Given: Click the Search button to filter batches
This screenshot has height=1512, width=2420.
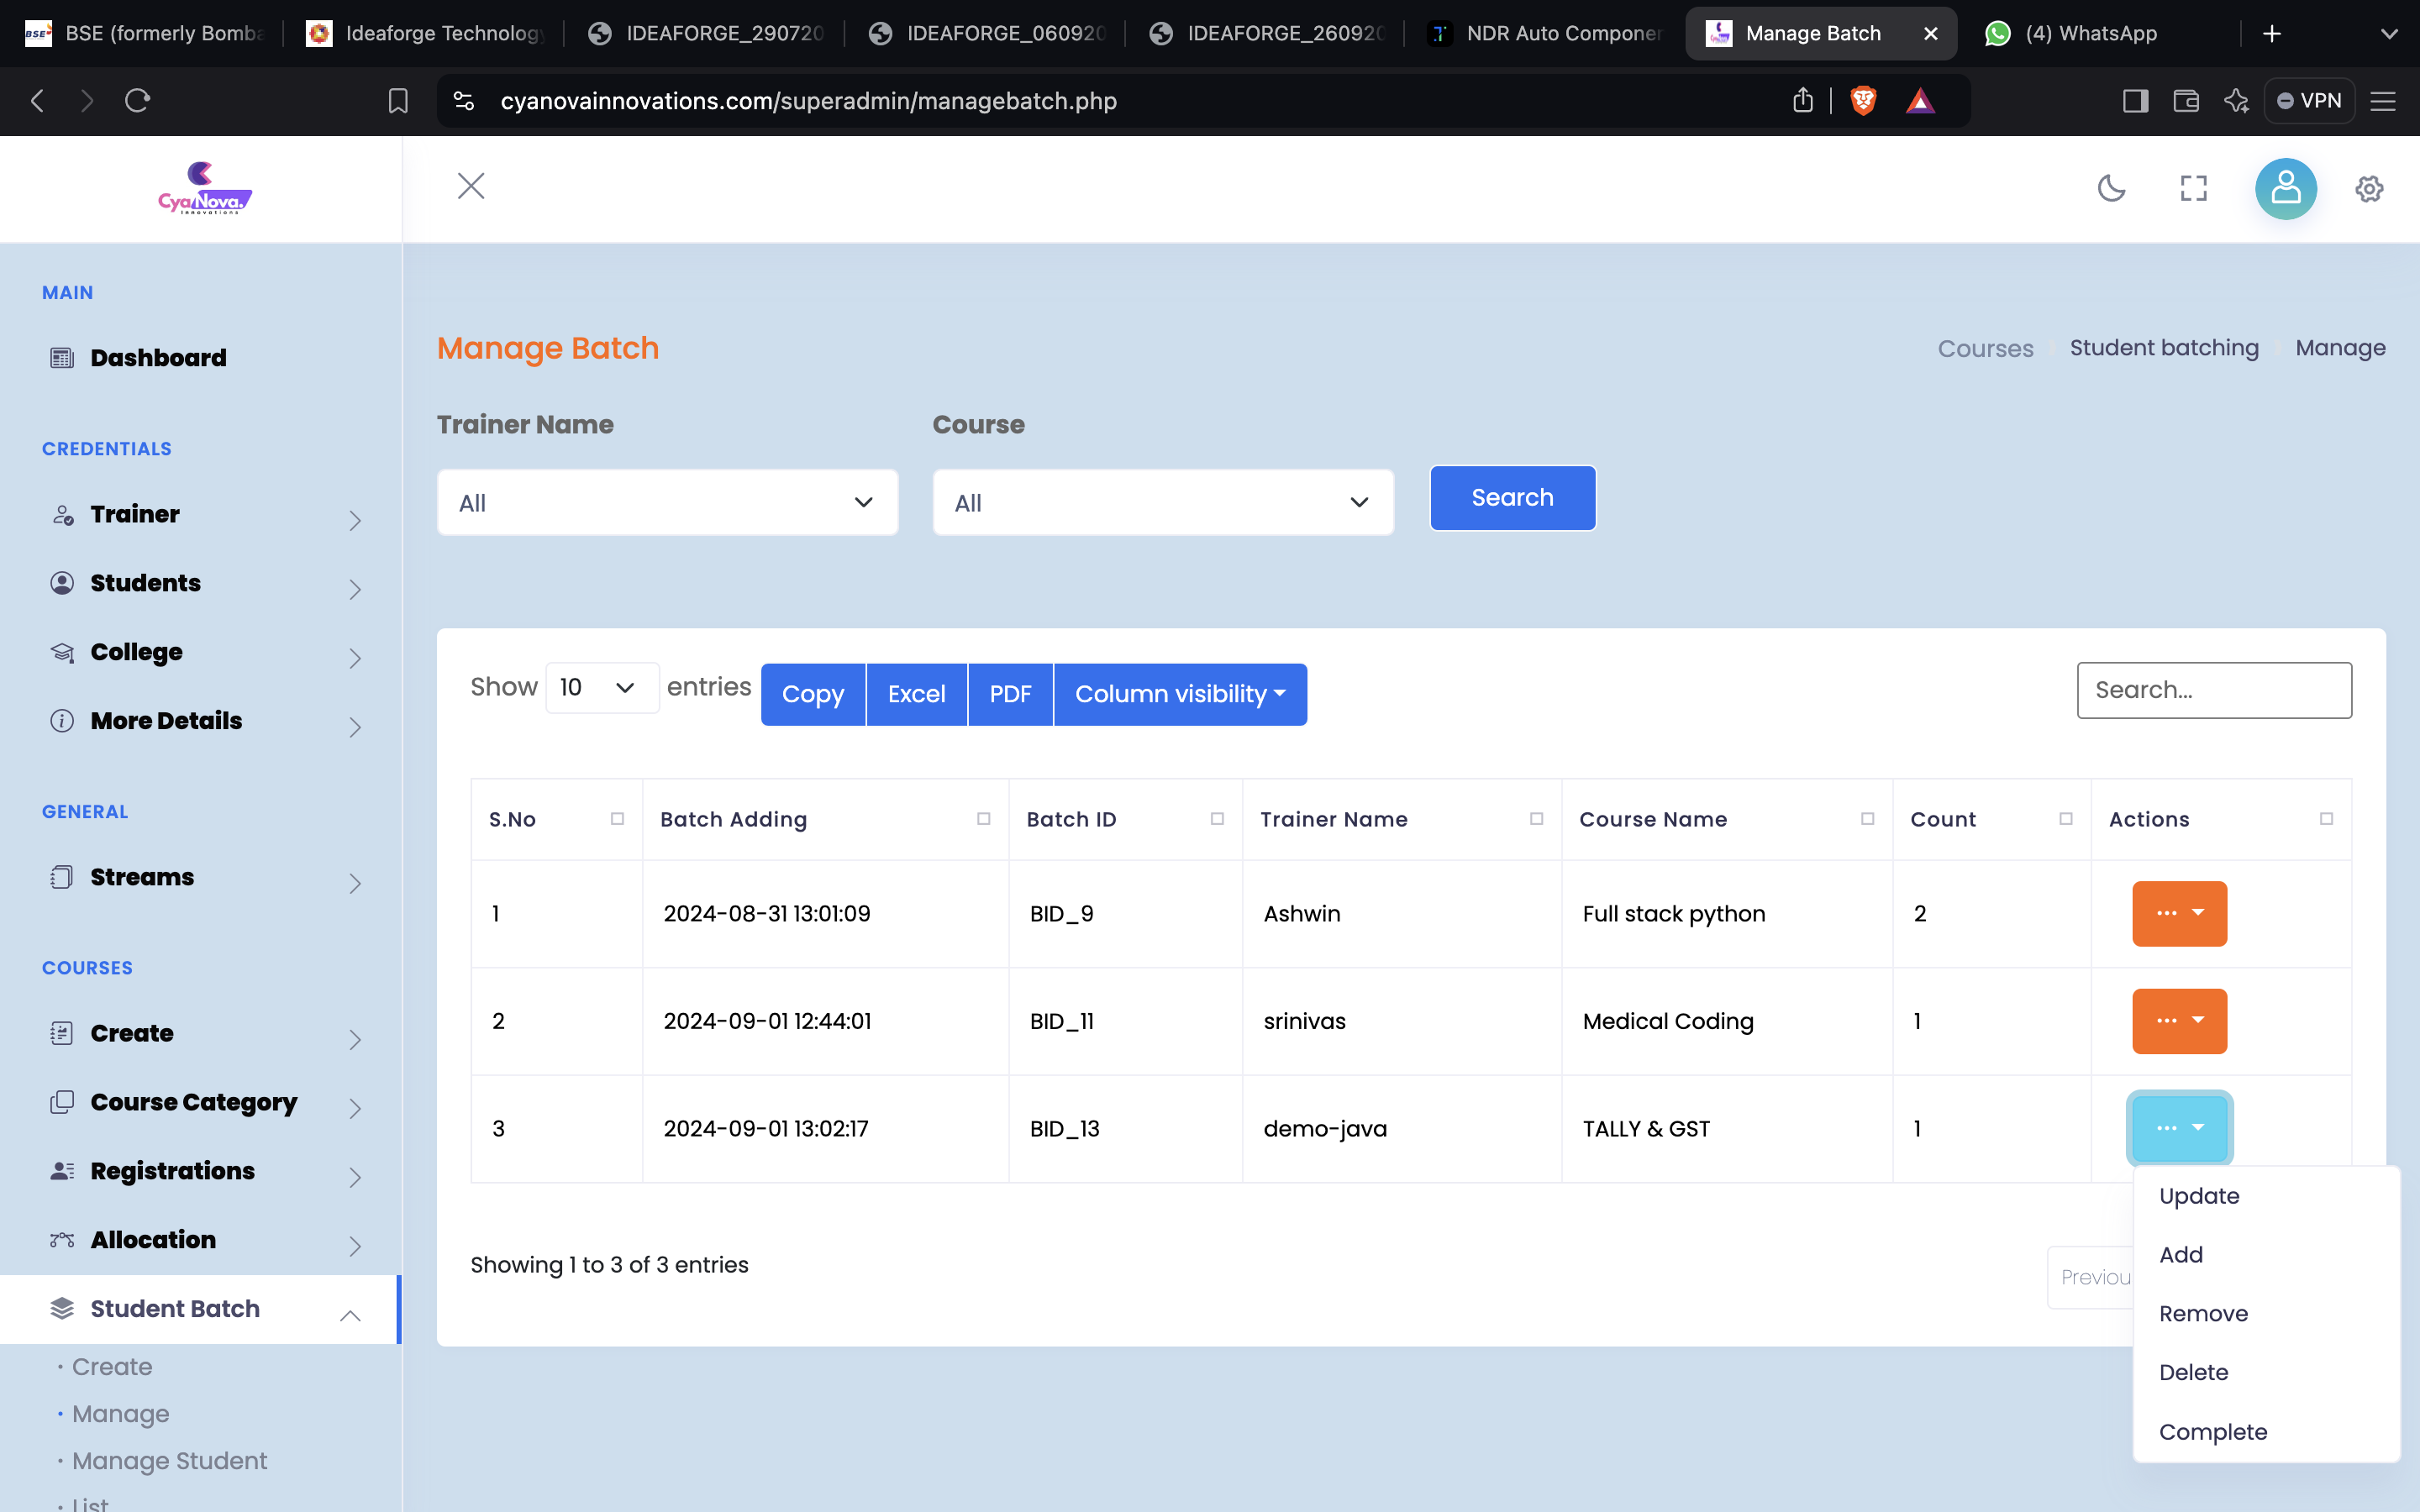Looking at the screenshot, I should [x=1512, y=496].
